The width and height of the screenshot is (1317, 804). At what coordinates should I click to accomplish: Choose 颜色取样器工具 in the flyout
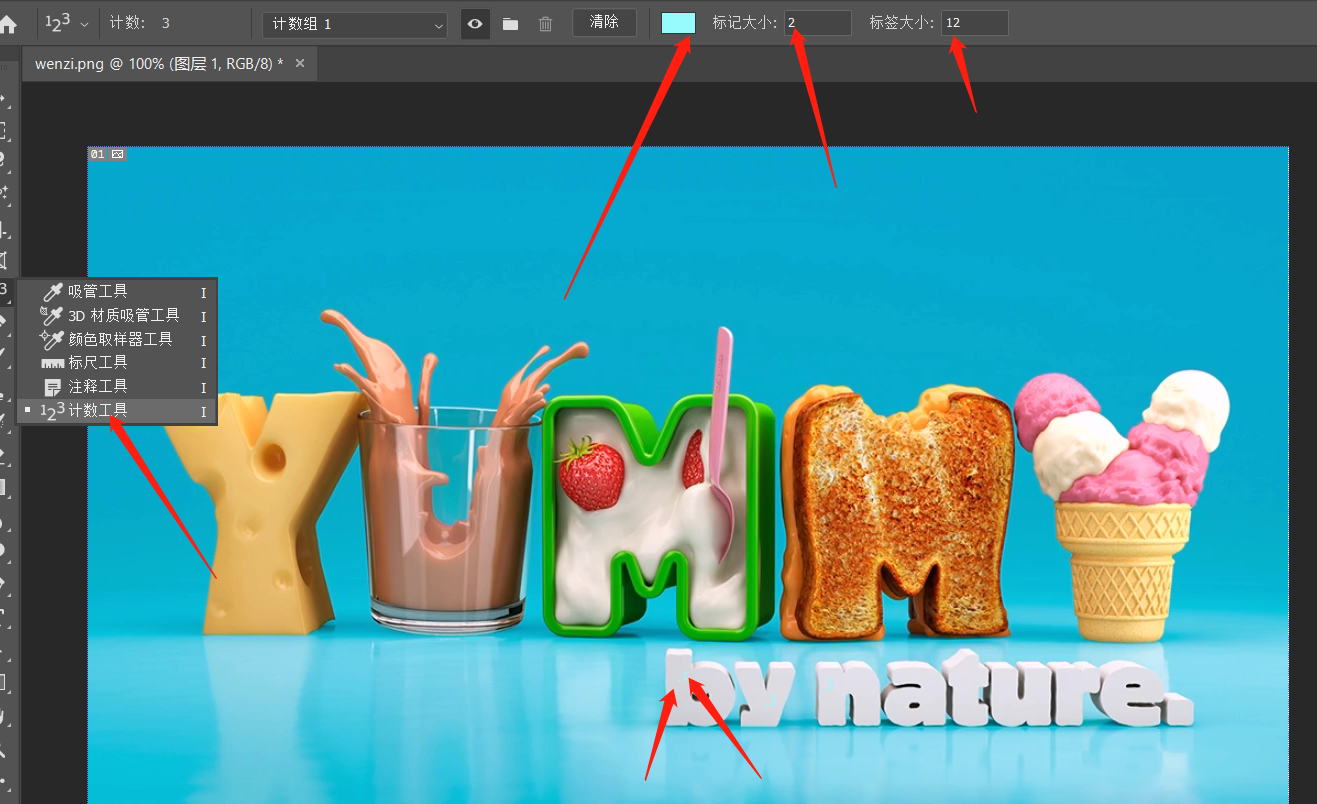[117, 339]
